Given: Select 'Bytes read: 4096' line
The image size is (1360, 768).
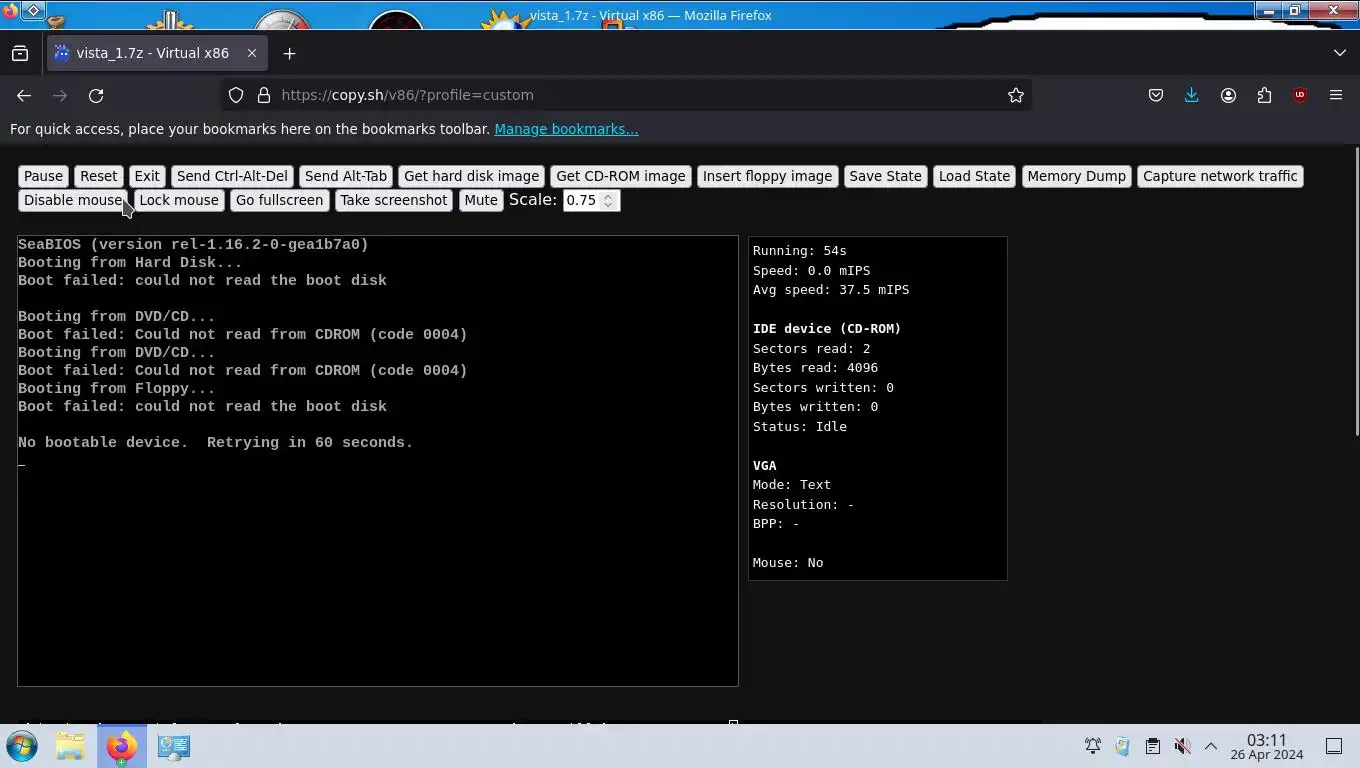Looking at the screenshot, I should 815,368.
